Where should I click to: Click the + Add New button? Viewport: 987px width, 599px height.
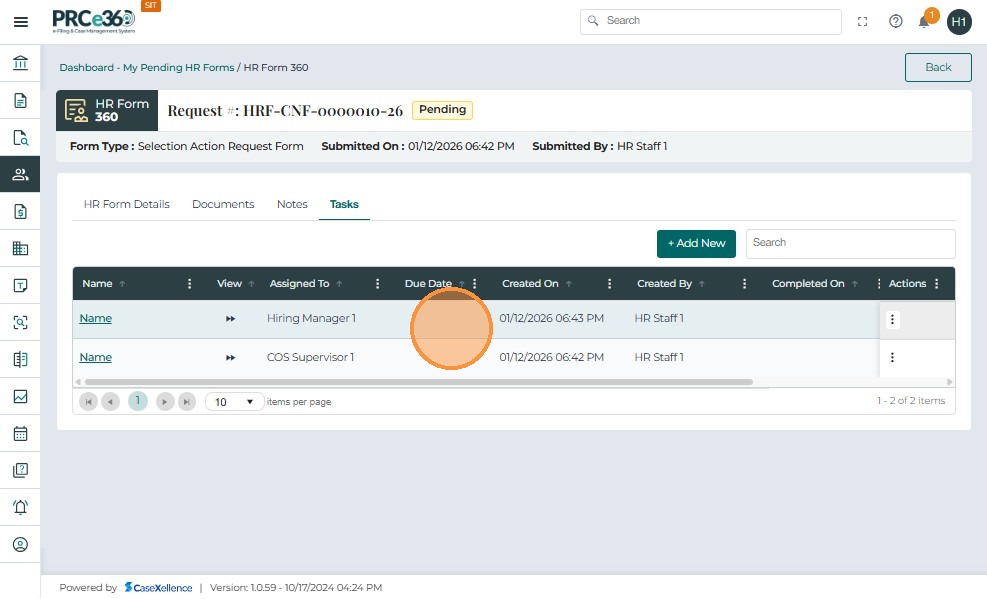pyautogui.click(x=696, y=244)
